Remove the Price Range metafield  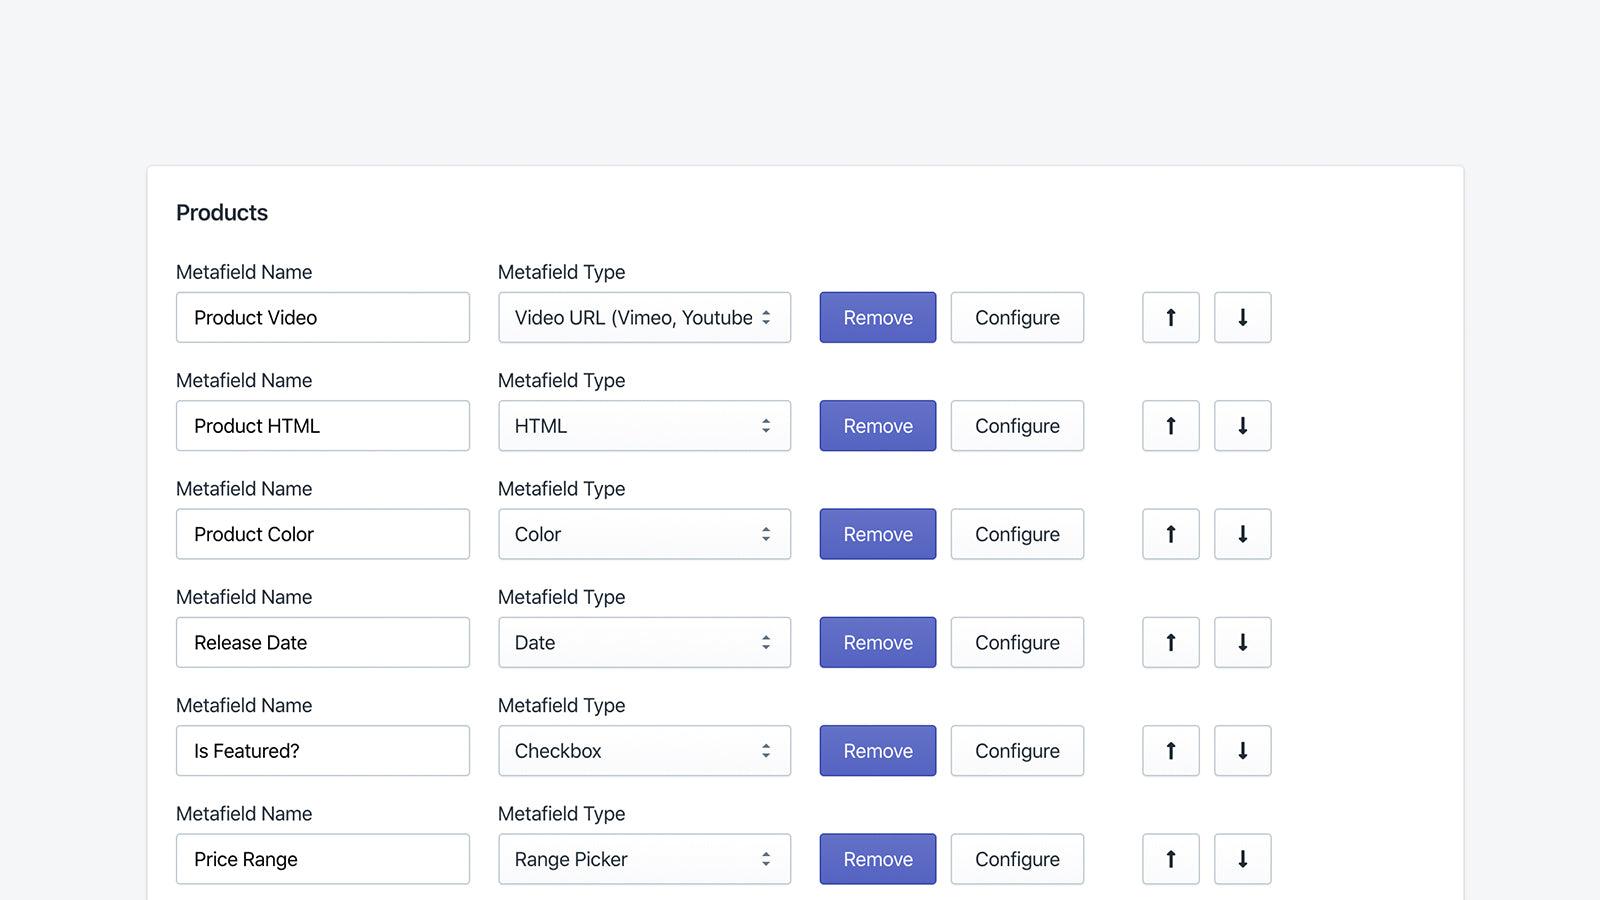(877, 858)
